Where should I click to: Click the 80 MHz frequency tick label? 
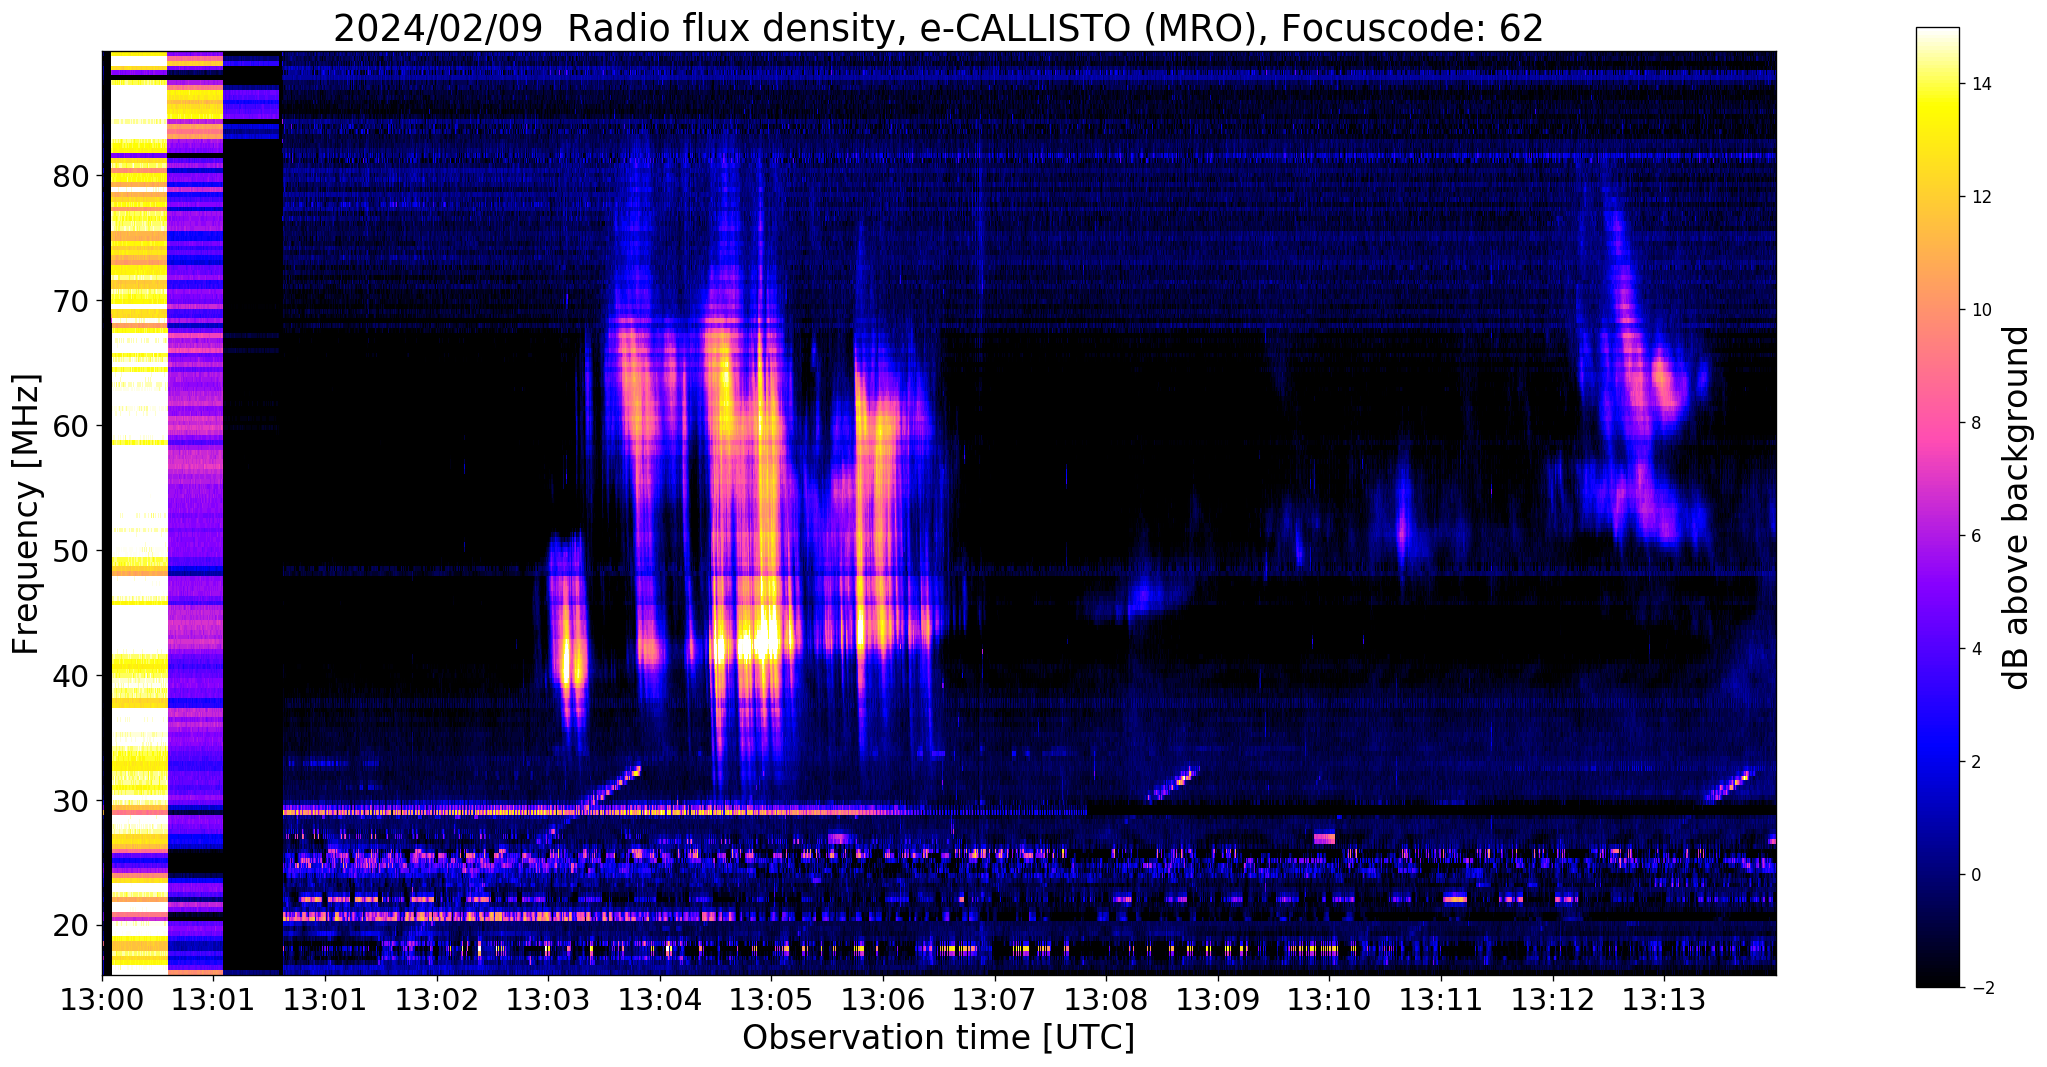point(71,176)
